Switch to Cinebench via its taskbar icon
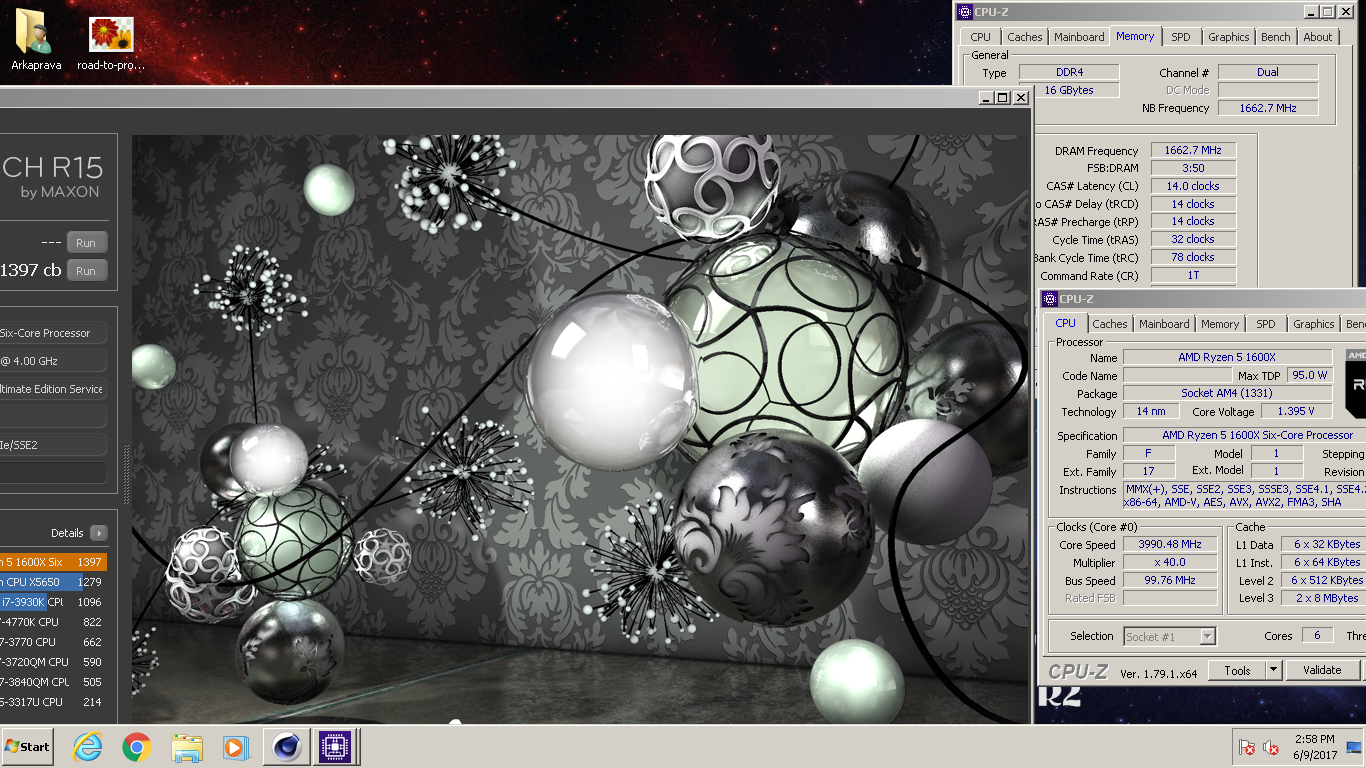Viewport: 1366px width, 768px height. pyautogui.click(x=285, y=747)
